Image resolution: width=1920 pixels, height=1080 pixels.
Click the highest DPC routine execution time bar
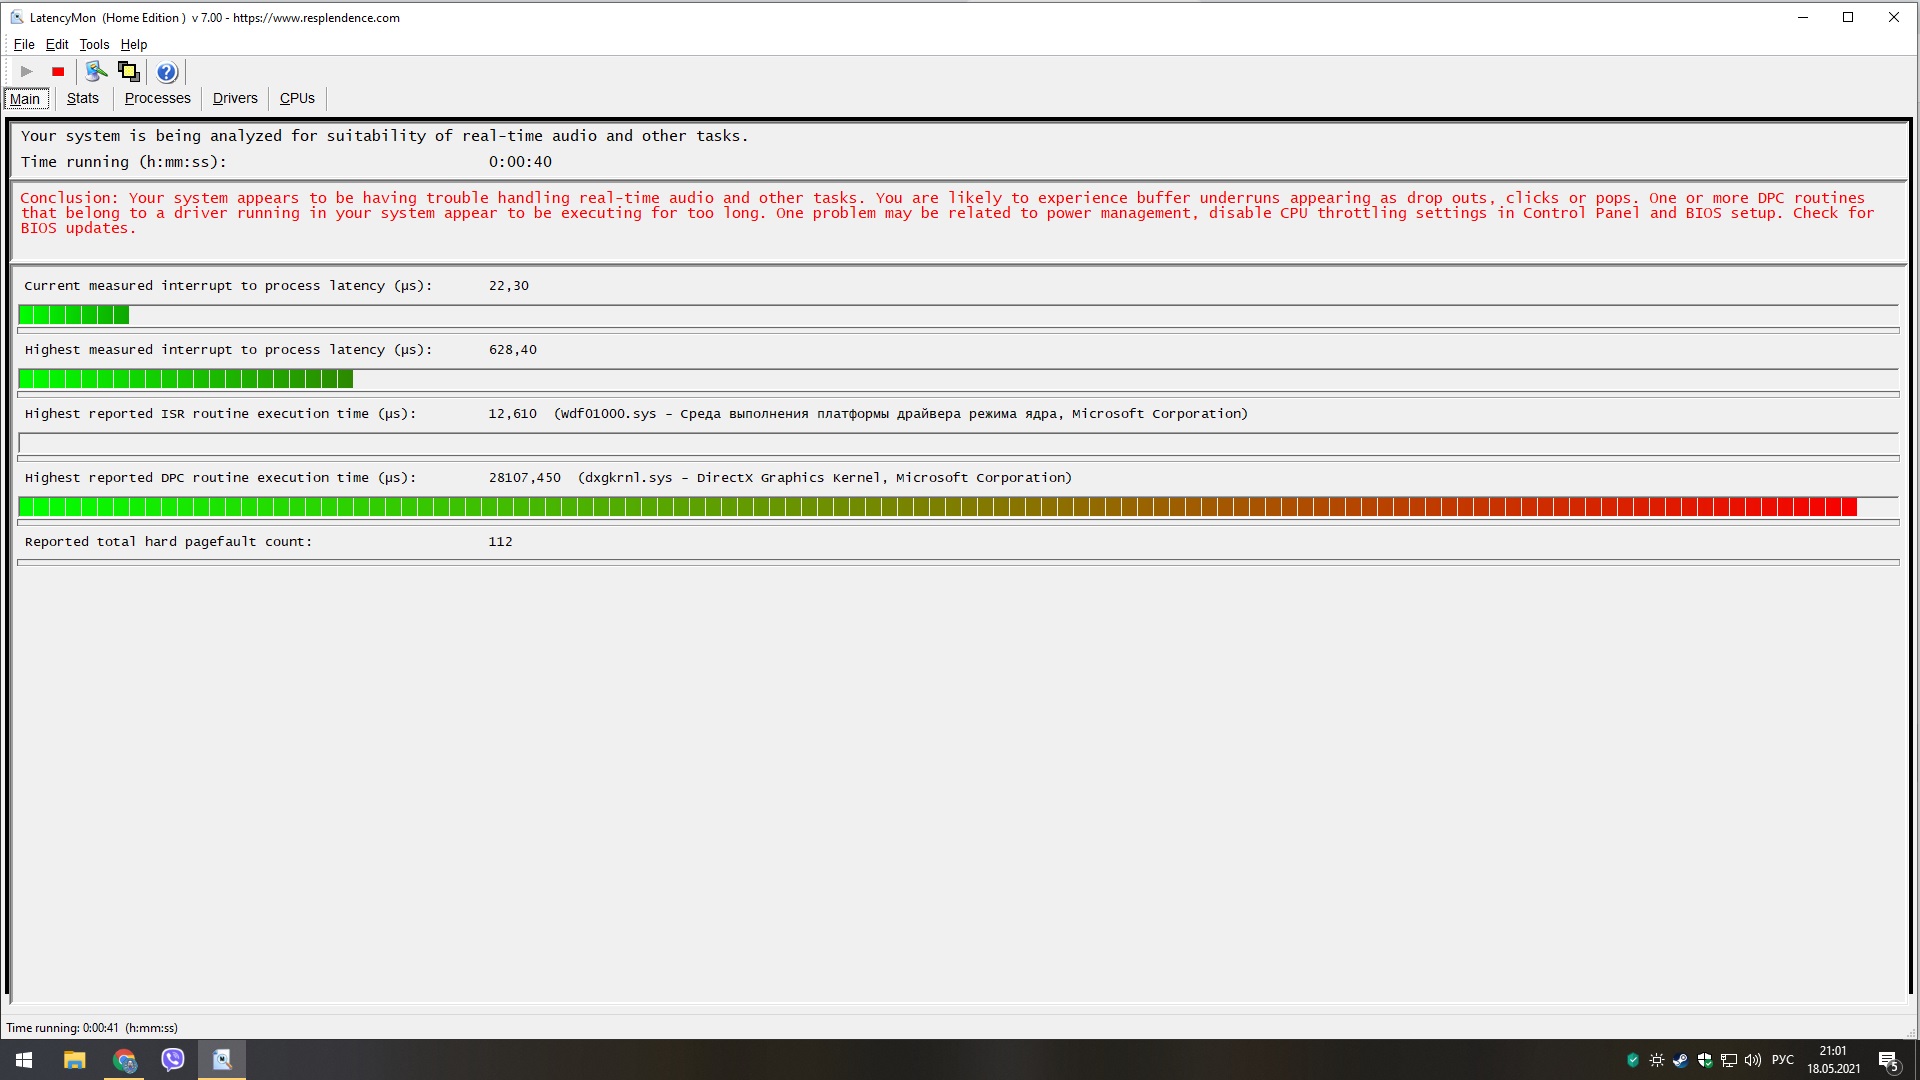(x=937, y=507)
